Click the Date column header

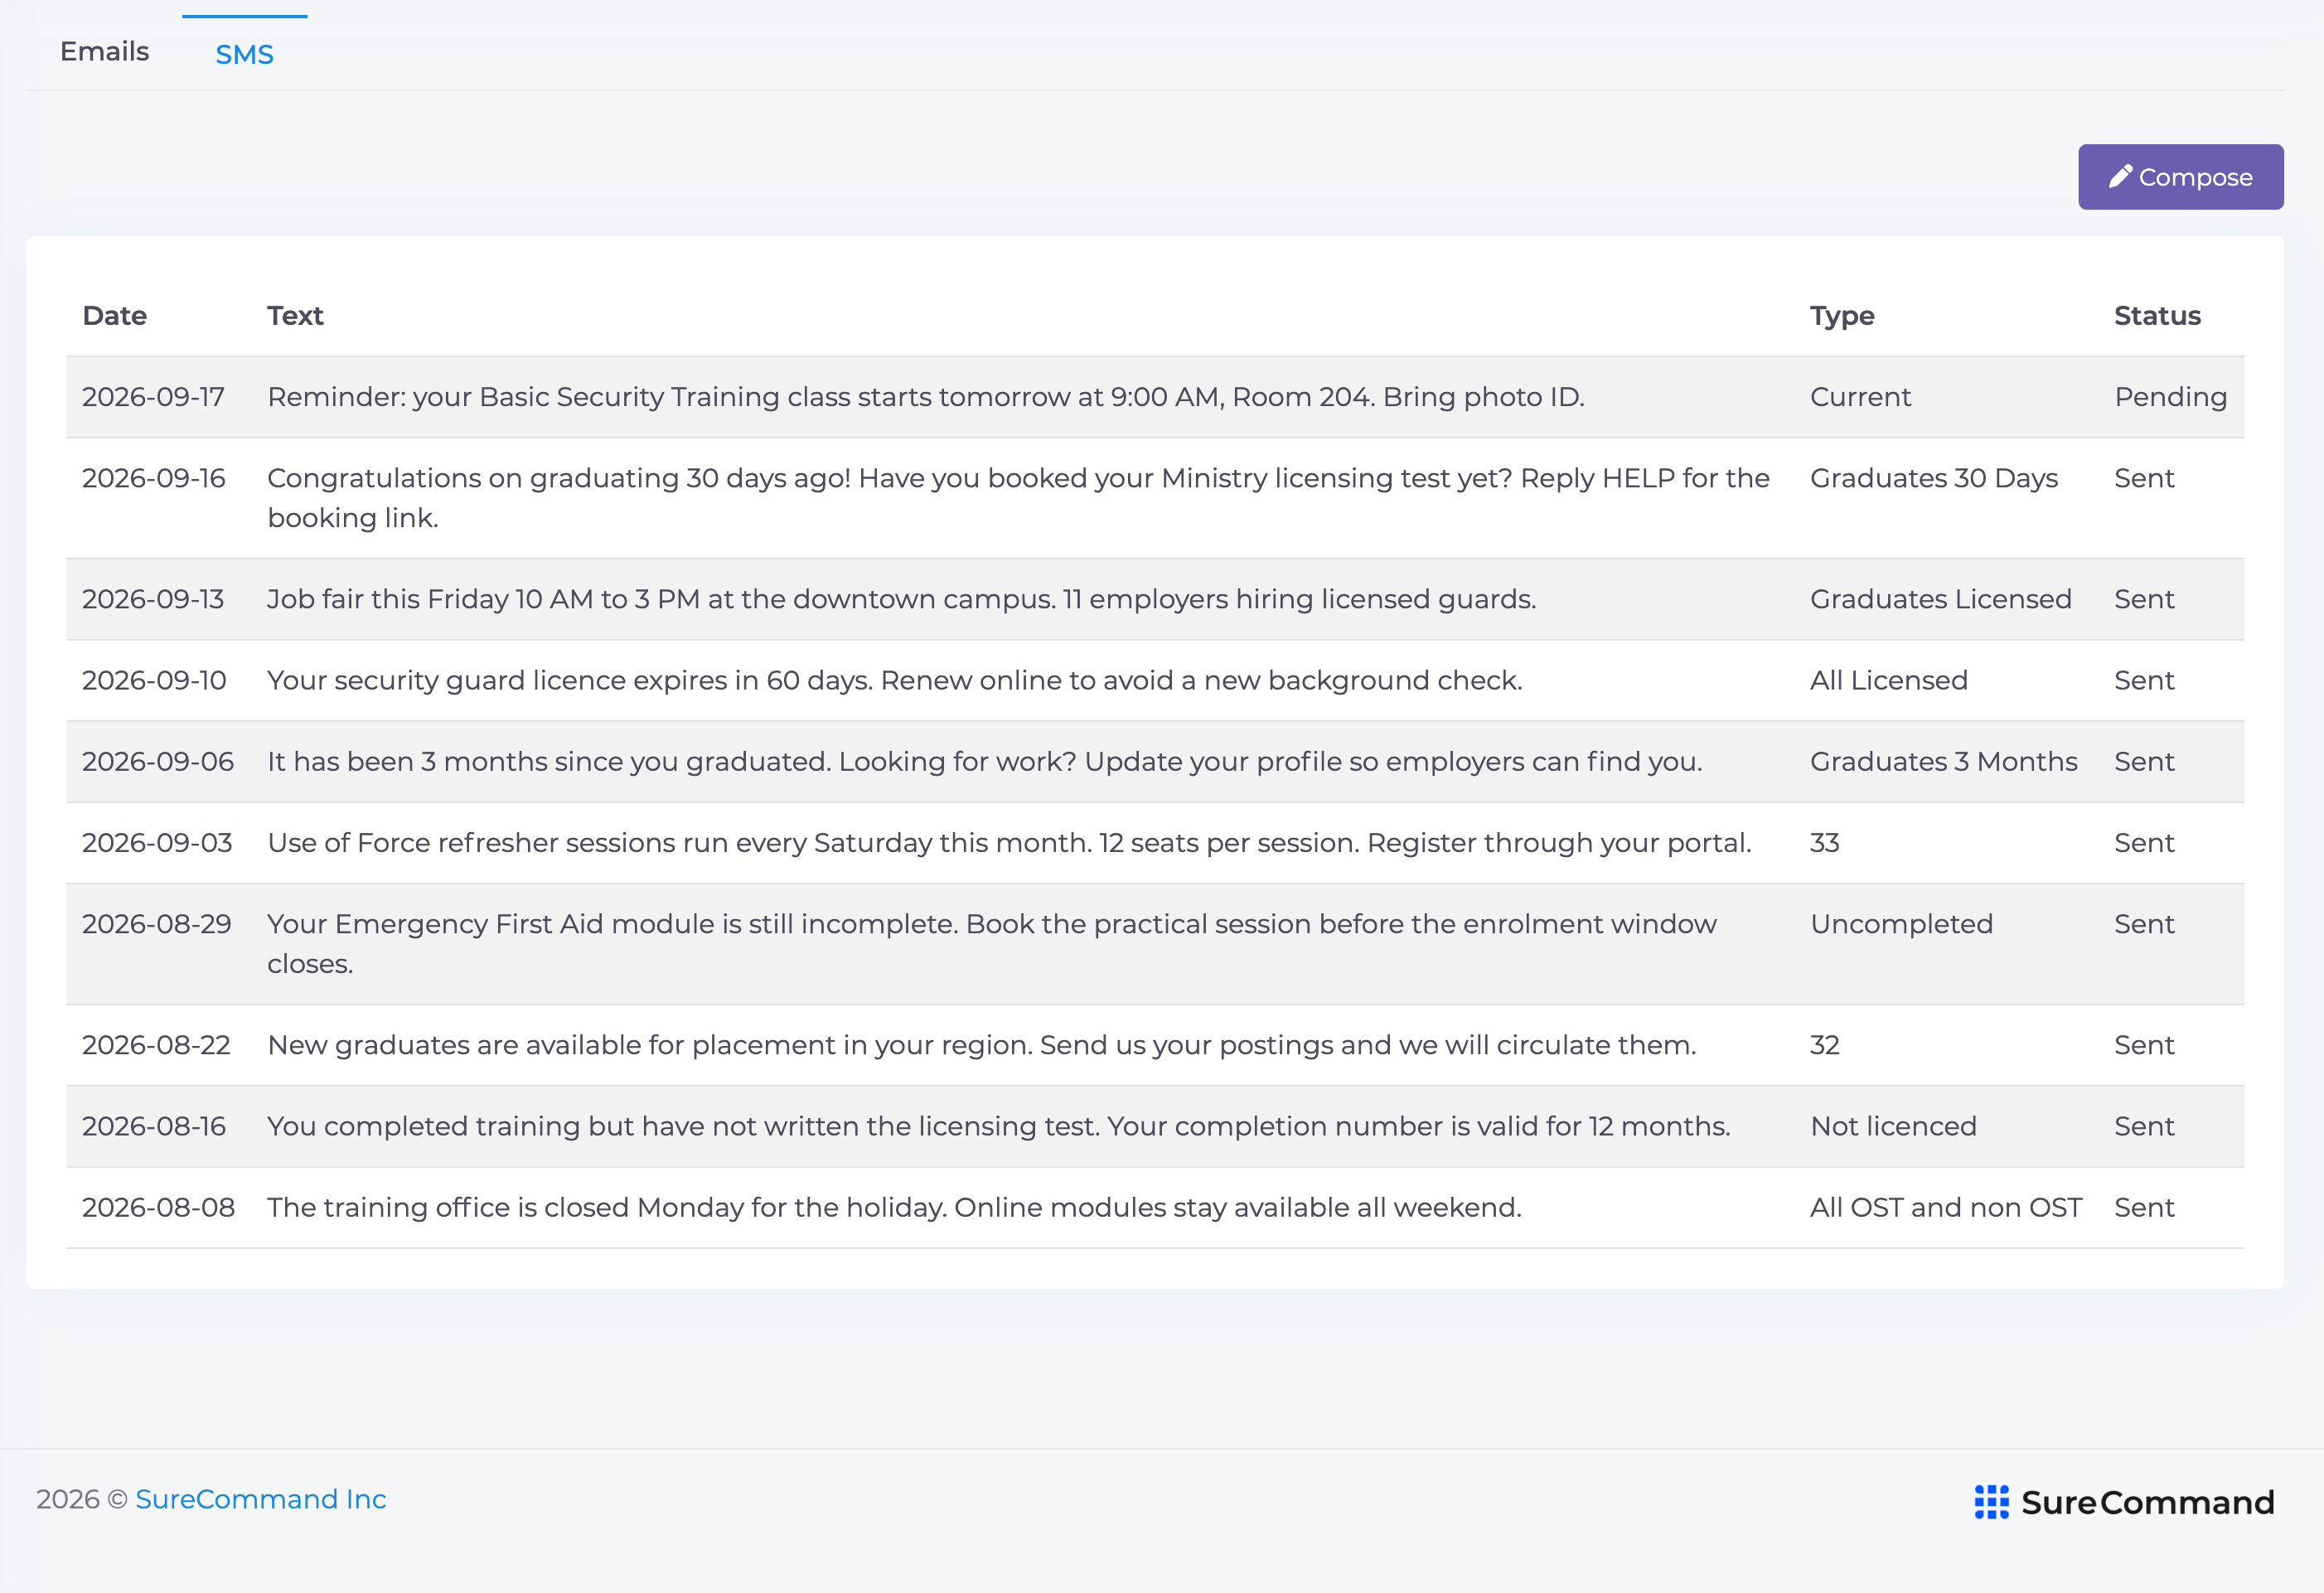pyautogui.click(x=115, y=316)
